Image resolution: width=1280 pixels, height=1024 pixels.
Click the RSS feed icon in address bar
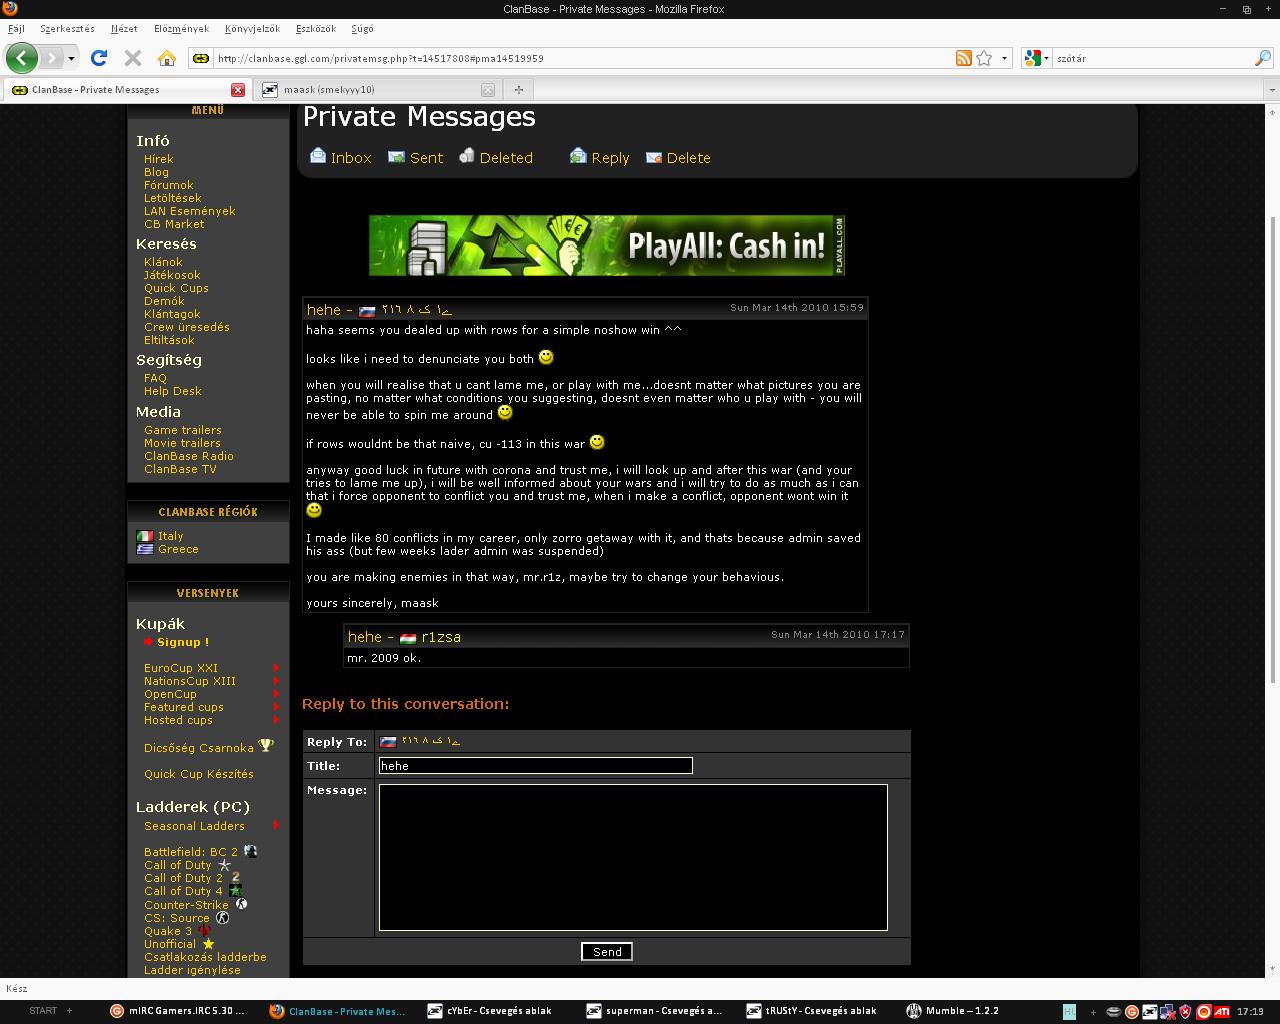[963, 58]
